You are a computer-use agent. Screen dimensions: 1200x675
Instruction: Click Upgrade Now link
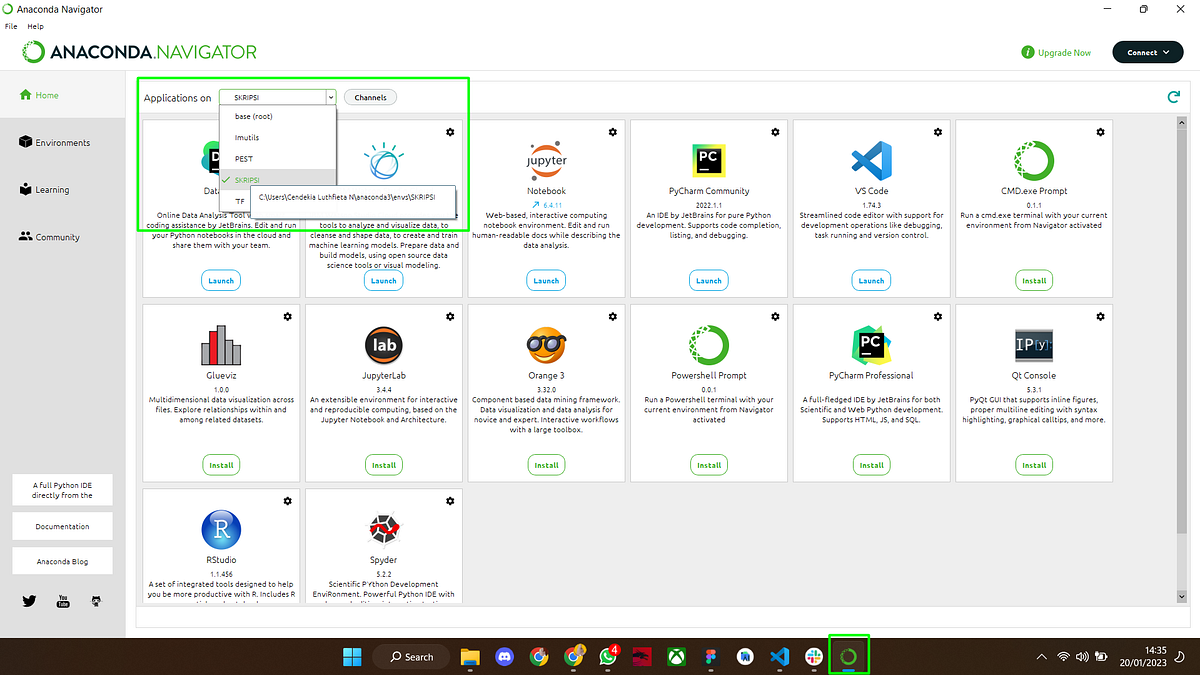coord(1056,52)
